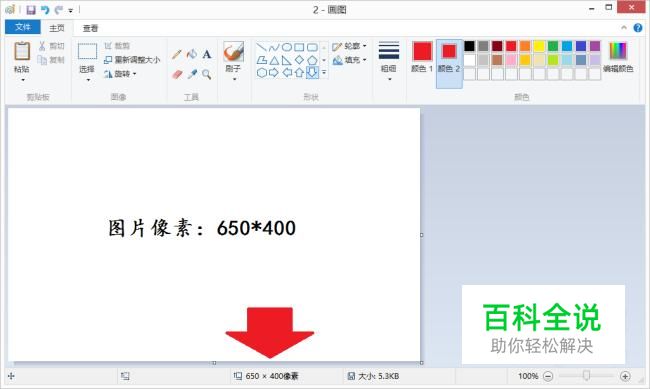The width and height of the screenshot is (650, 389).
Task: Choose the Triangle shape
Action: [274, 60]
